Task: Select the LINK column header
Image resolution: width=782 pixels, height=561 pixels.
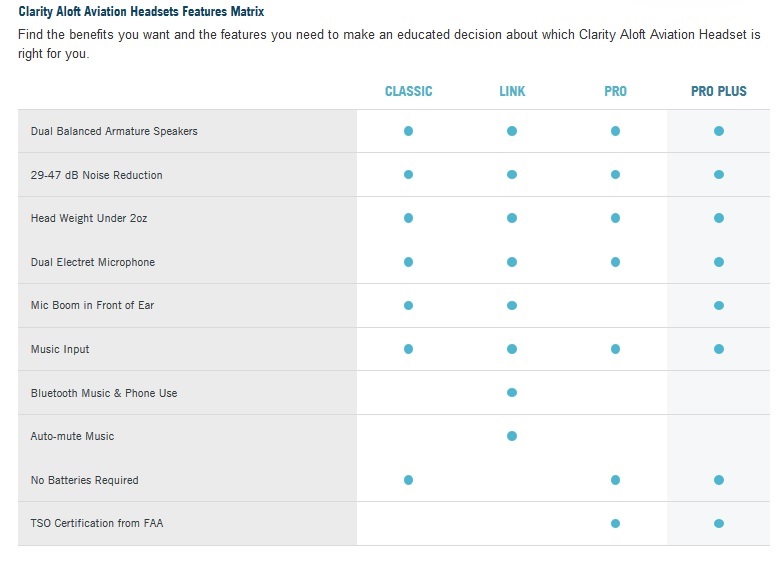Action: pyautogui.click(x=512, y=91)
